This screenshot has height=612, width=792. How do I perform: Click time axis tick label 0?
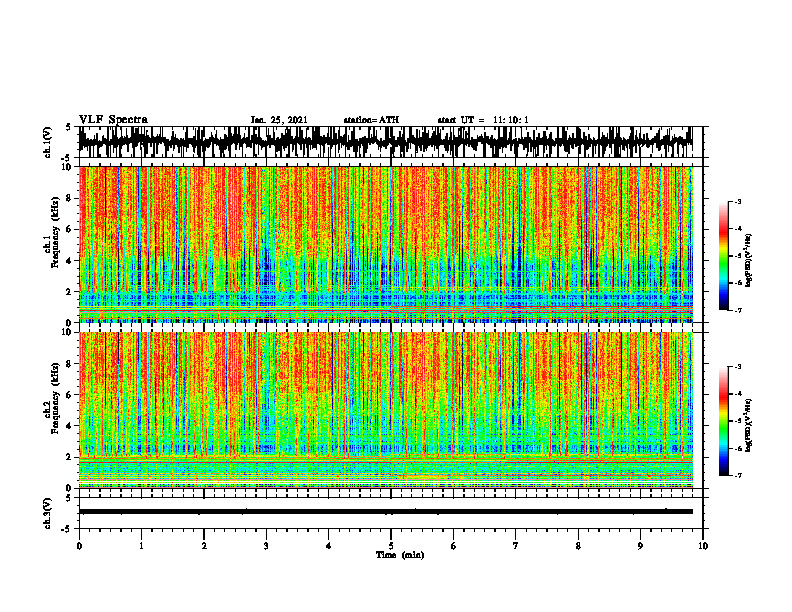coord(79,546)
